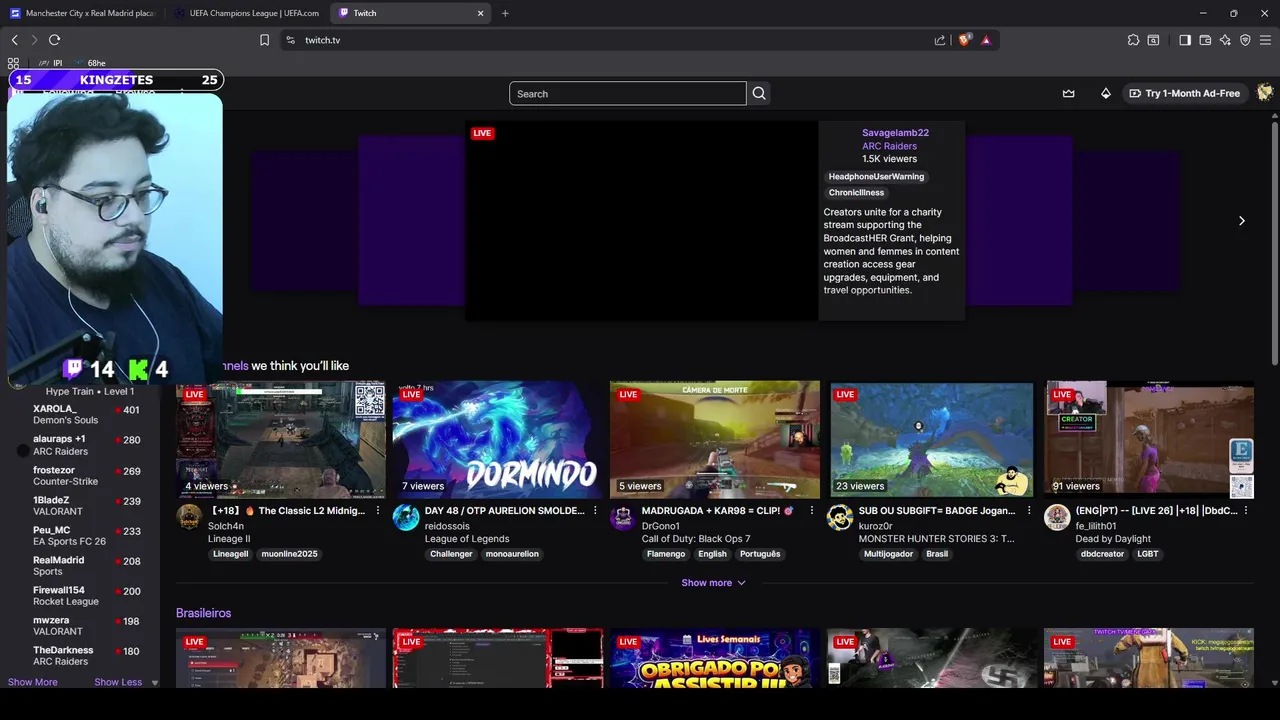Open options for MADRUGADA KAR98 stream
The width and height of the screenshot is (1280, 720).
click(x=812, y=510)
